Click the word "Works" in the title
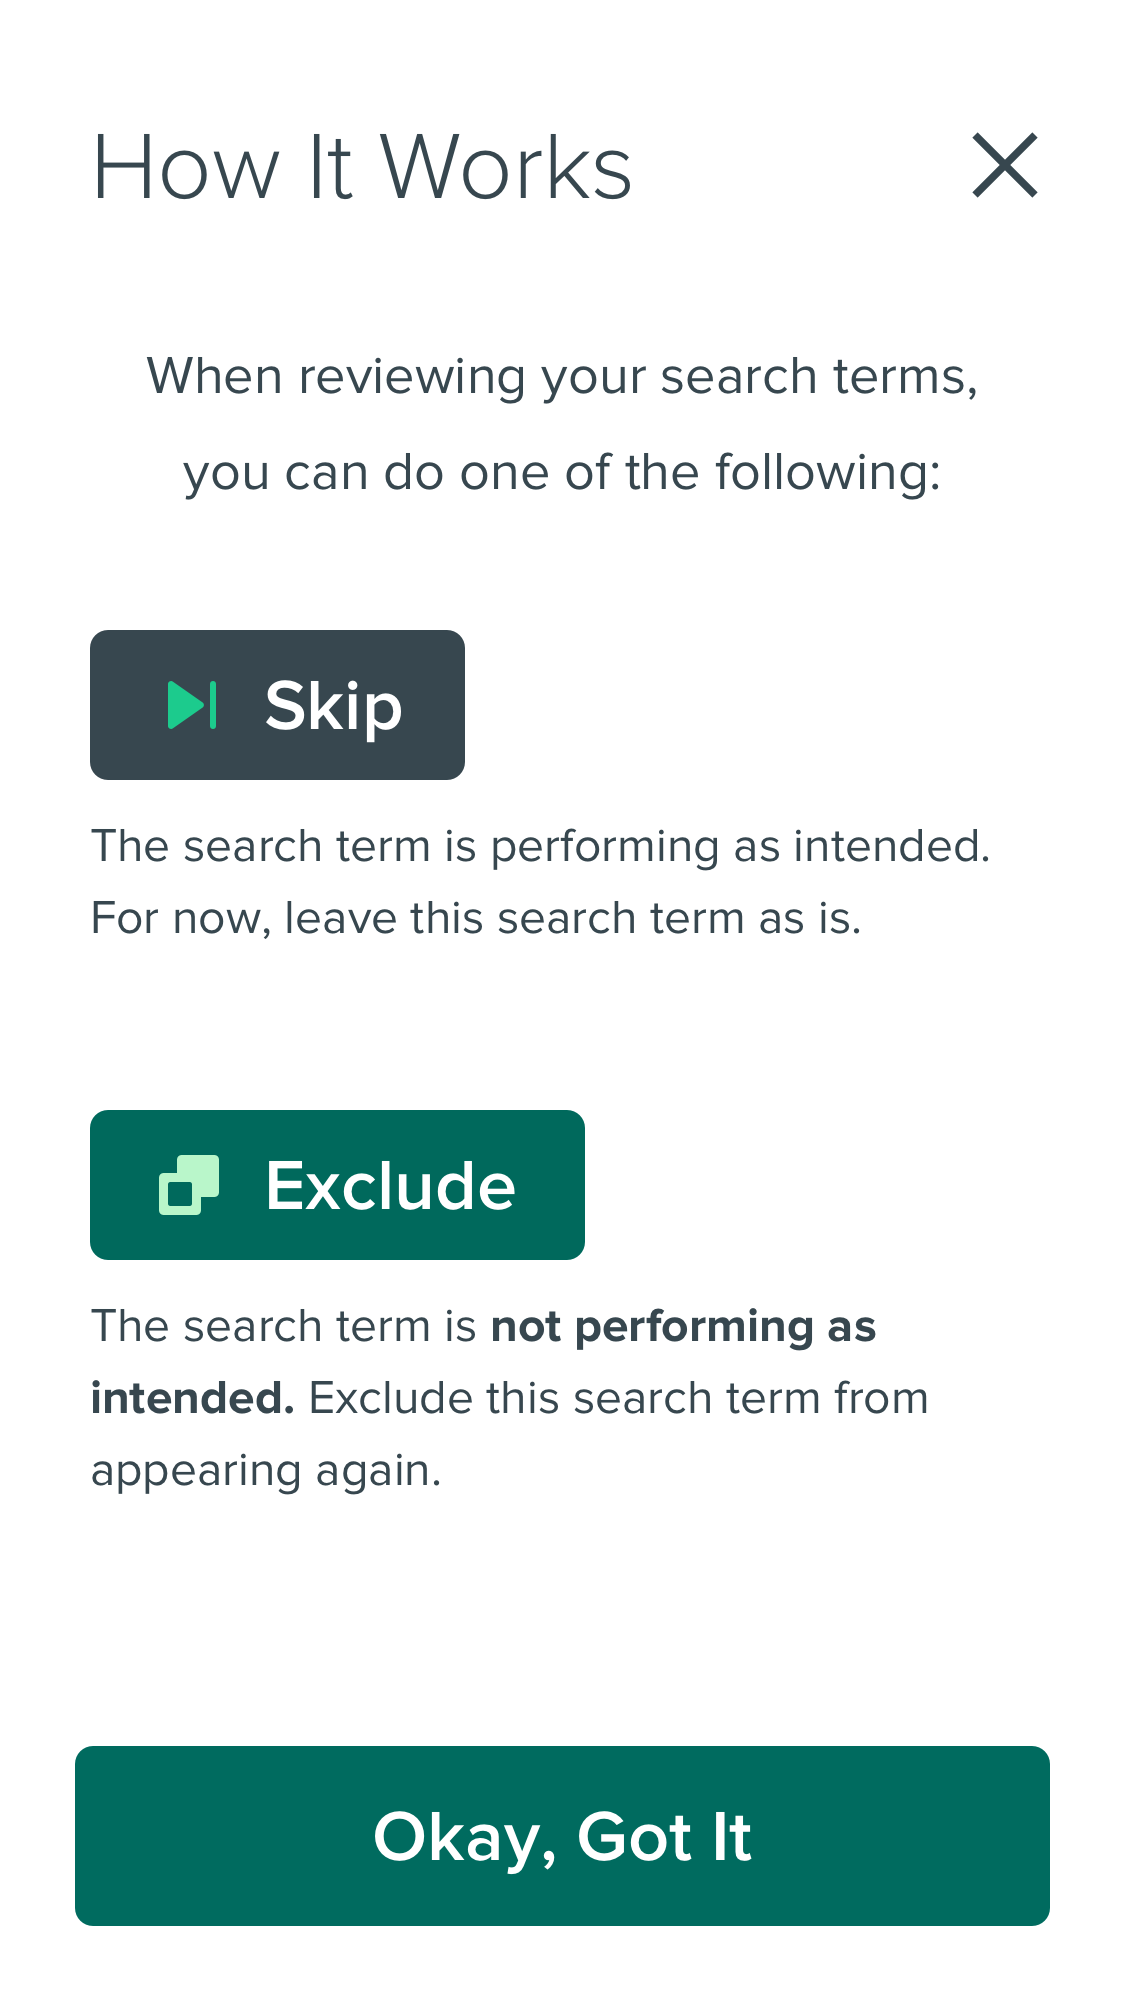Viewport: 1125px width, 2001px height. (x=506, y=168)
